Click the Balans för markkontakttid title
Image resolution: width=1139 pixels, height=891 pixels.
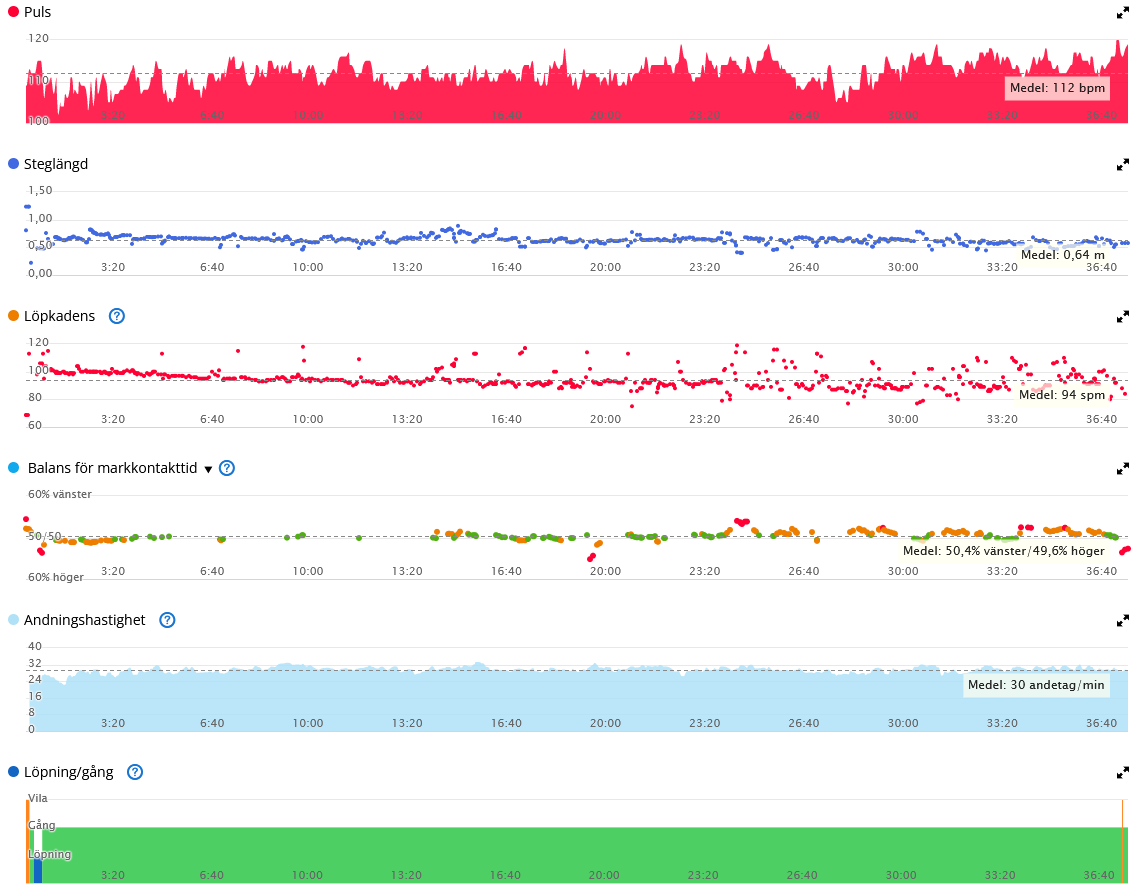tap(113, 468)
